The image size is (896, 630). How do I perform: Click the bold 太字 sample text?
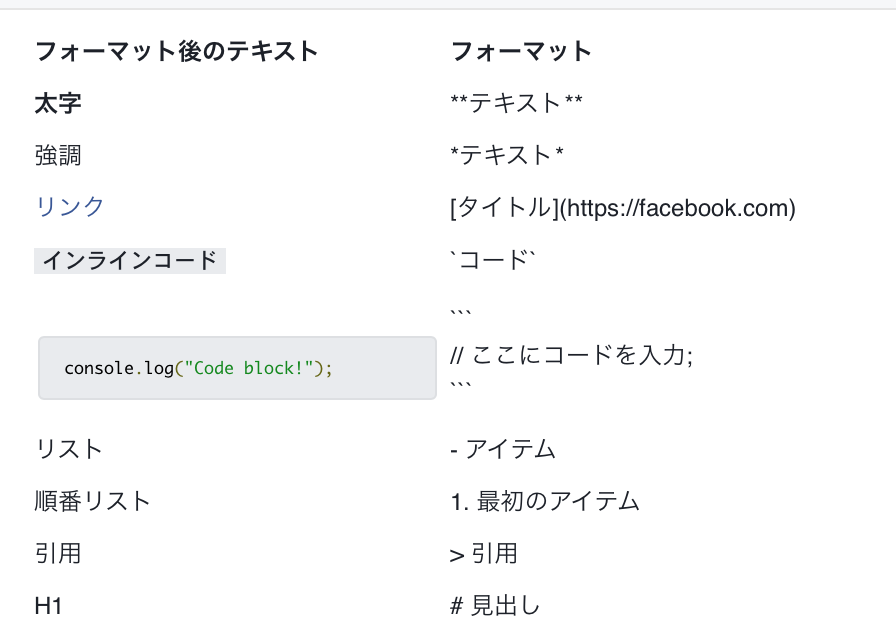tap(58, 103)
